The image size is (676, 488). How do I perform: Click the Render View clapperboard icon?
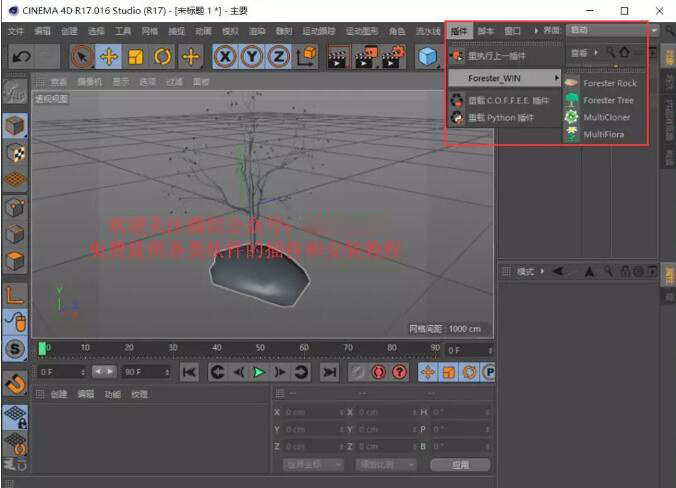point(338,56)
